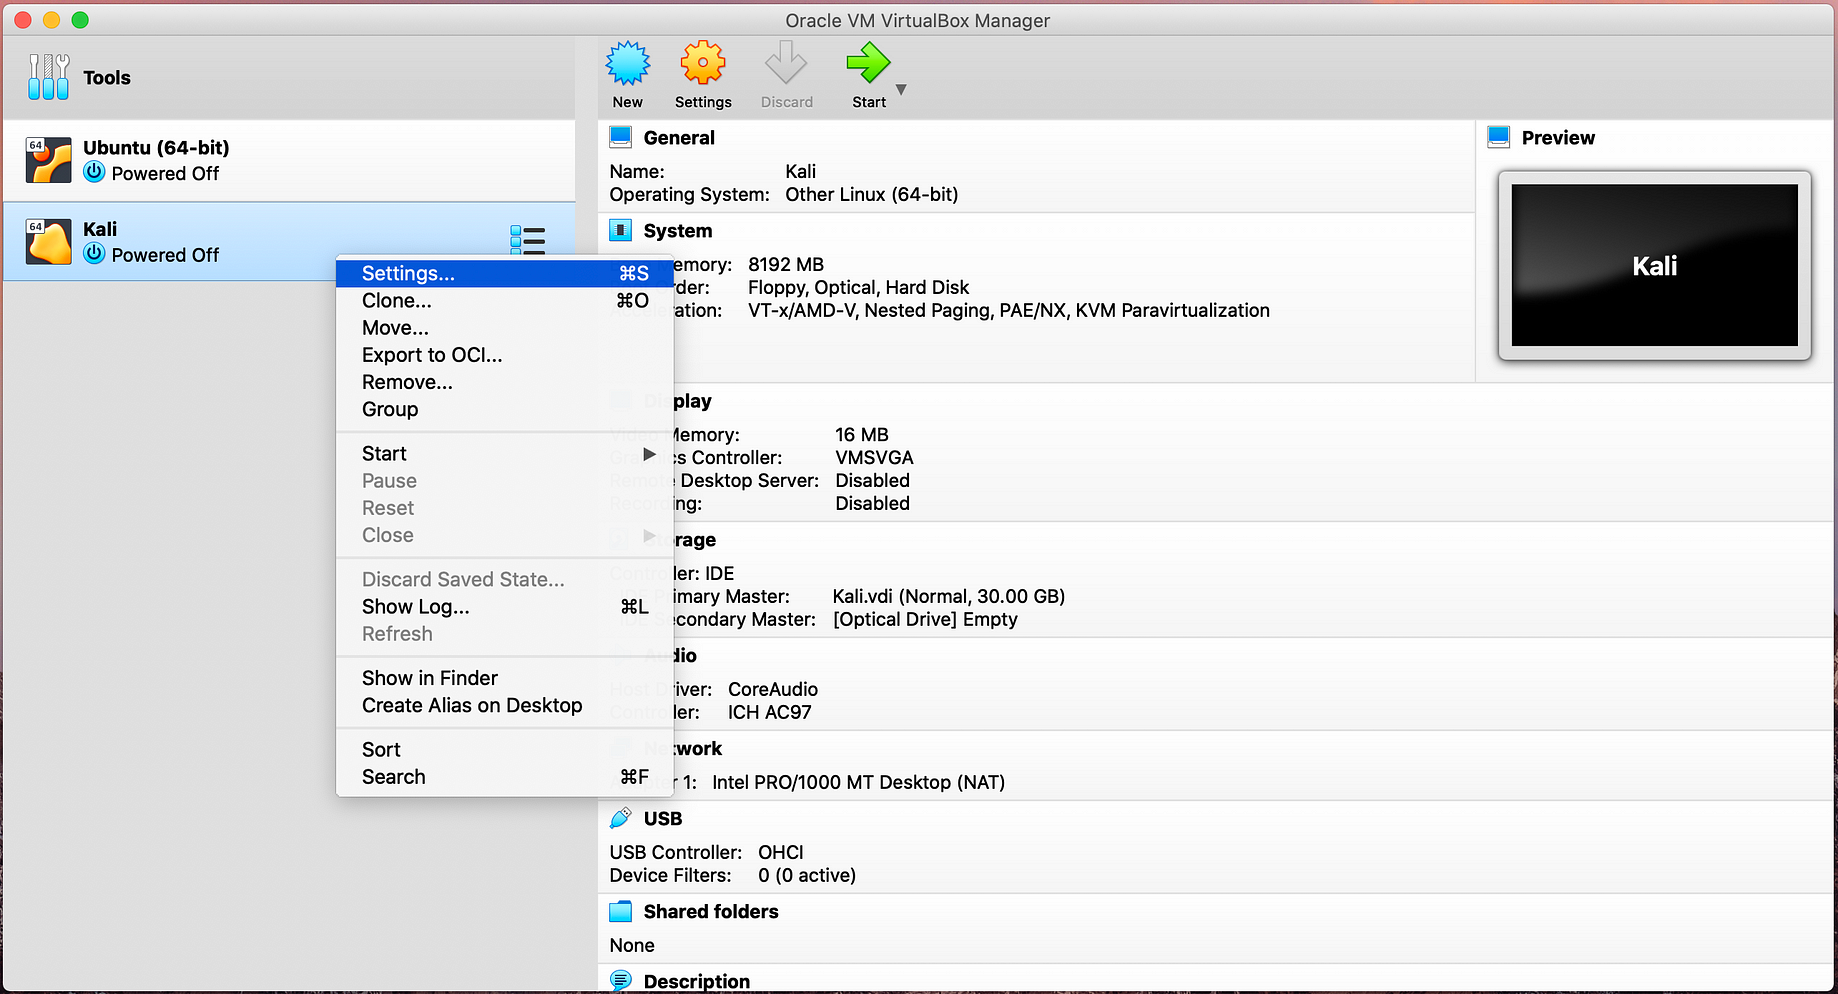Image resolution: width=1838 pixels, height=994 pixels.
Task: Click Floppy, Optical, Hard Disk boot order
Action: (859, 288)
